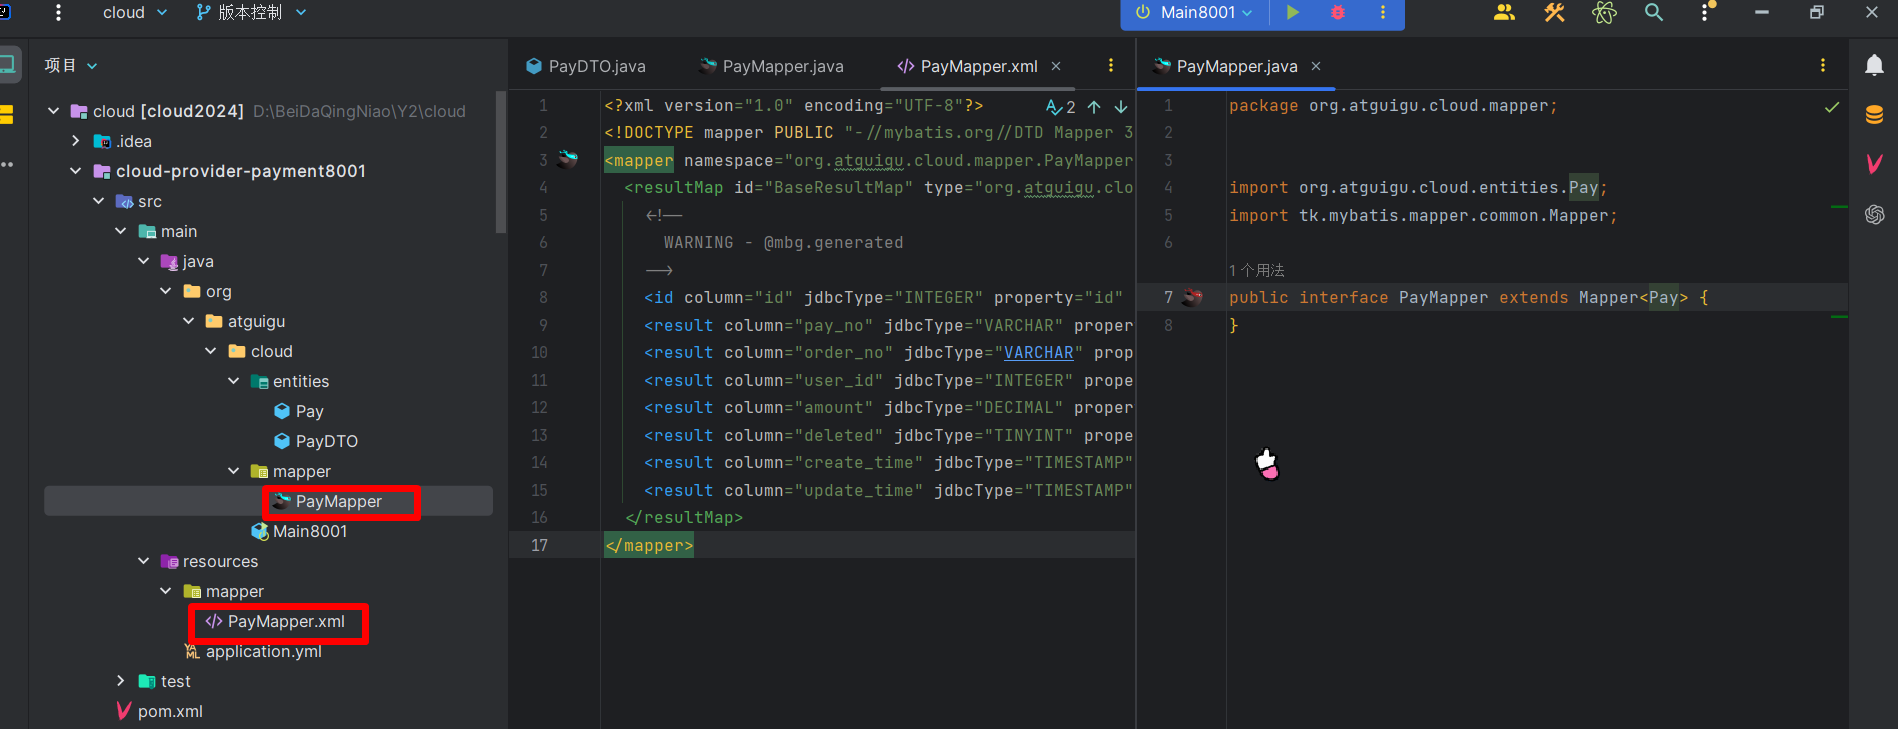Toggle the Project tool window icon
Image resolution: width=1898 pixels, height=729 pixels.
point(8,65)
